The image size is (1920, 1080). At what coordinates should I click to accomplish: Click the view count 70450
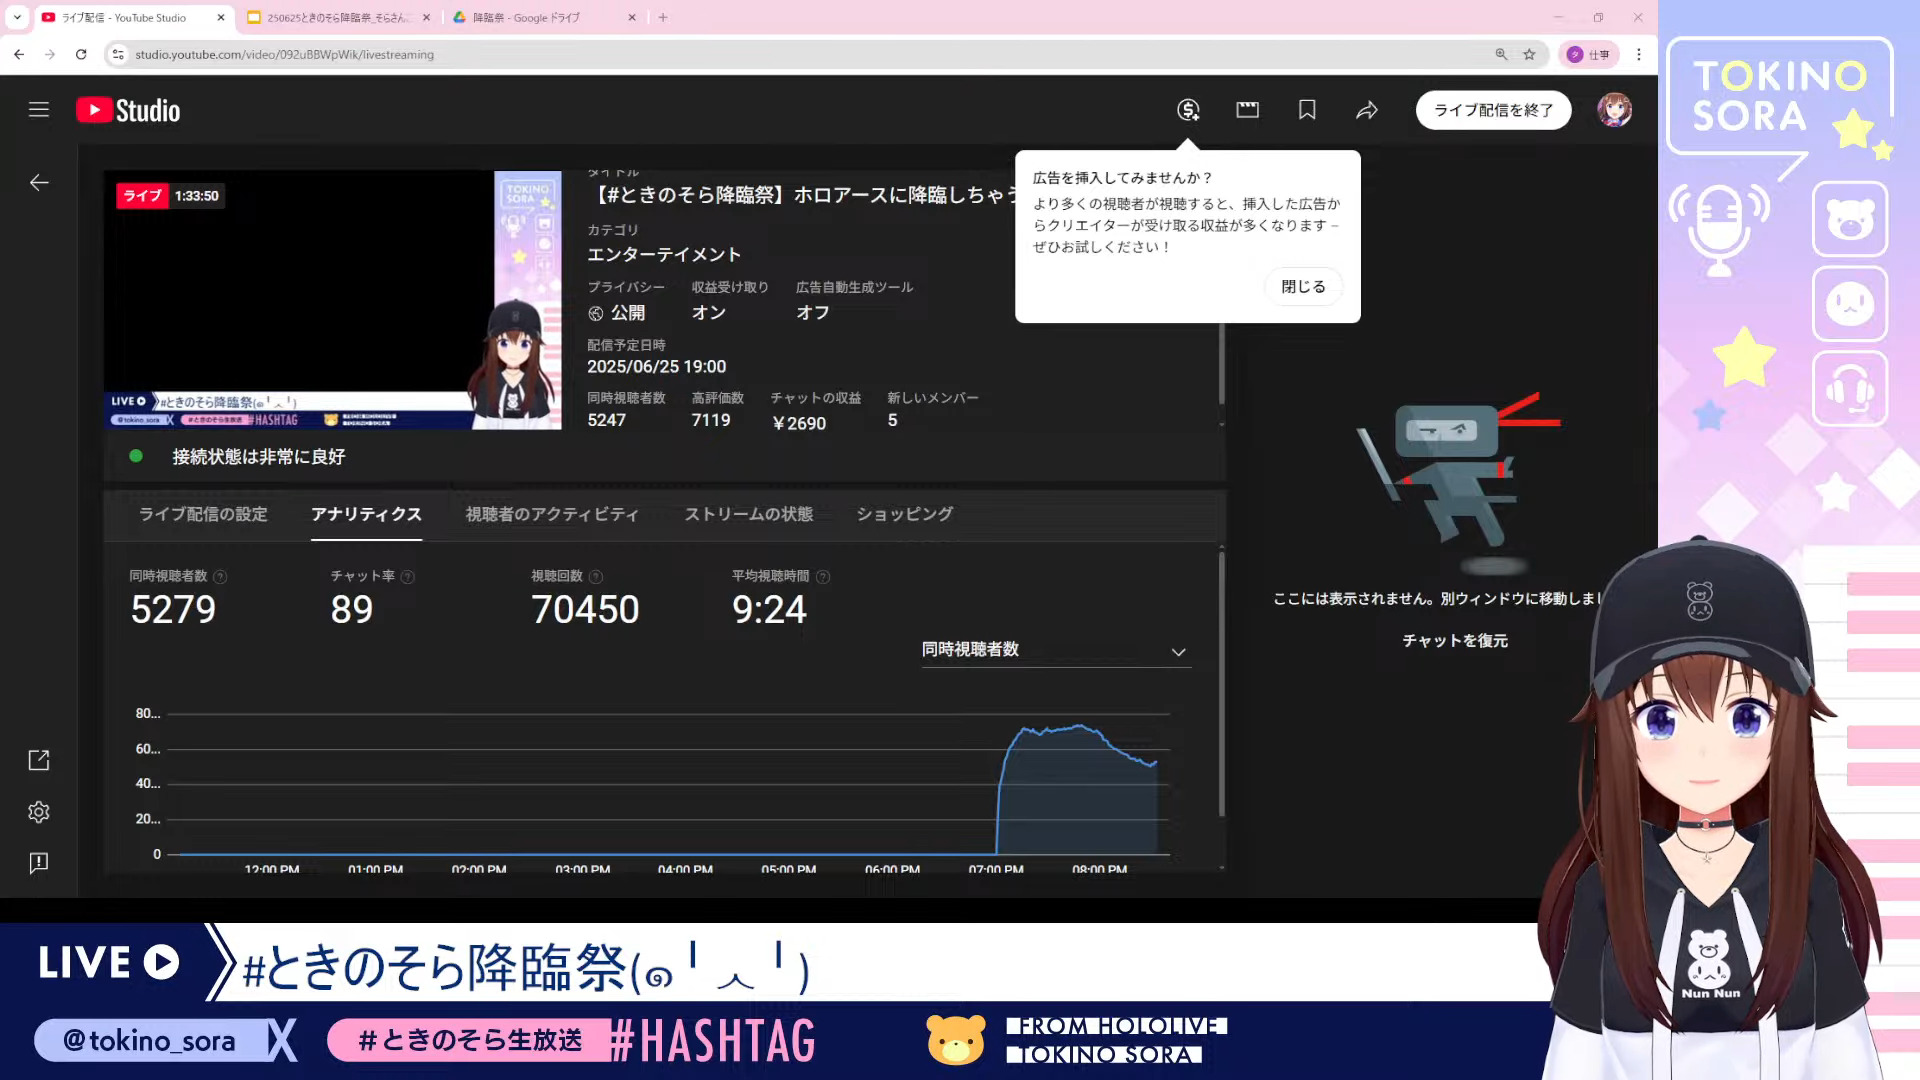585,610
